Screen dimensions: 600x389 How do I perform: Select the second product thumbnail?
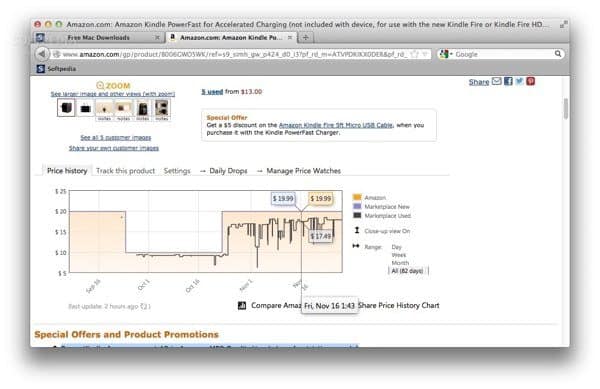85,109
